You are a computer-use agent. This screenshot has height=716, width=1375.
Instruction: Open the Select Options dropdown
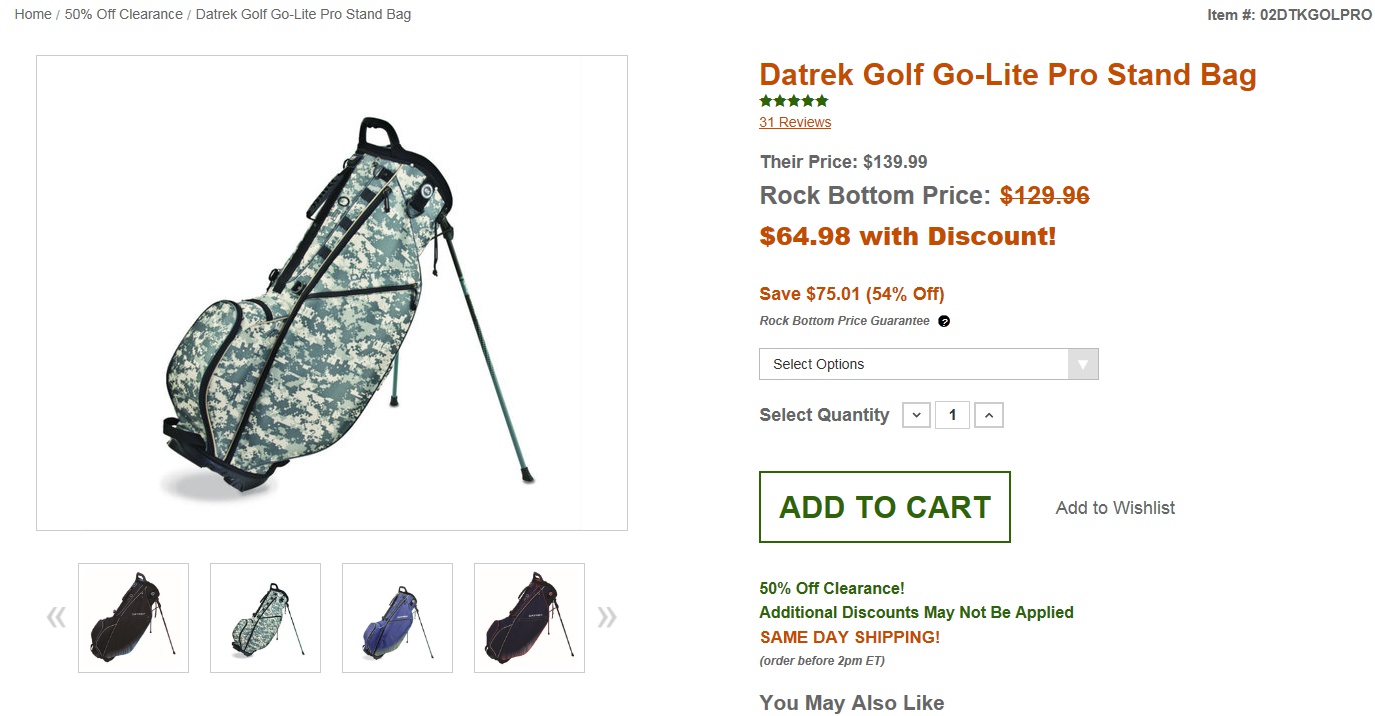point(913,364)
